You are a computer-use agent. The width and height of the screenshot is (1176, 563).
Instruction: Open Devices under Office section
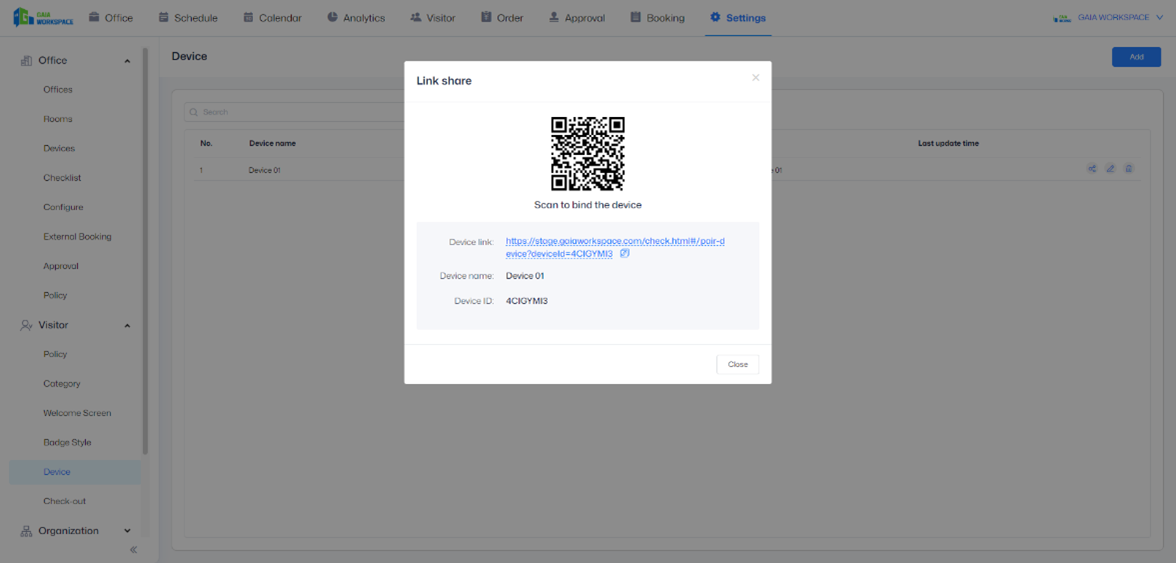[x=59, y=148]
